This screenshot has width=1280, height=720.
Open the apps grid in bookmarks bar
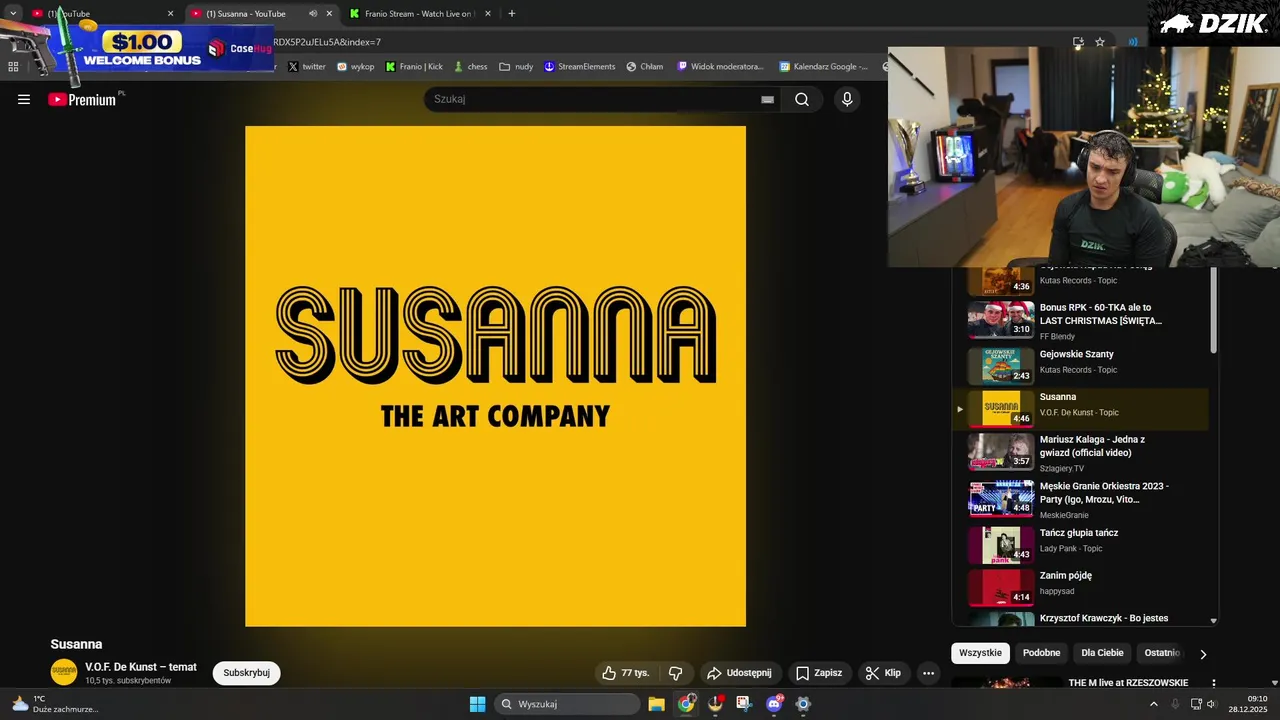coord(13,67)
